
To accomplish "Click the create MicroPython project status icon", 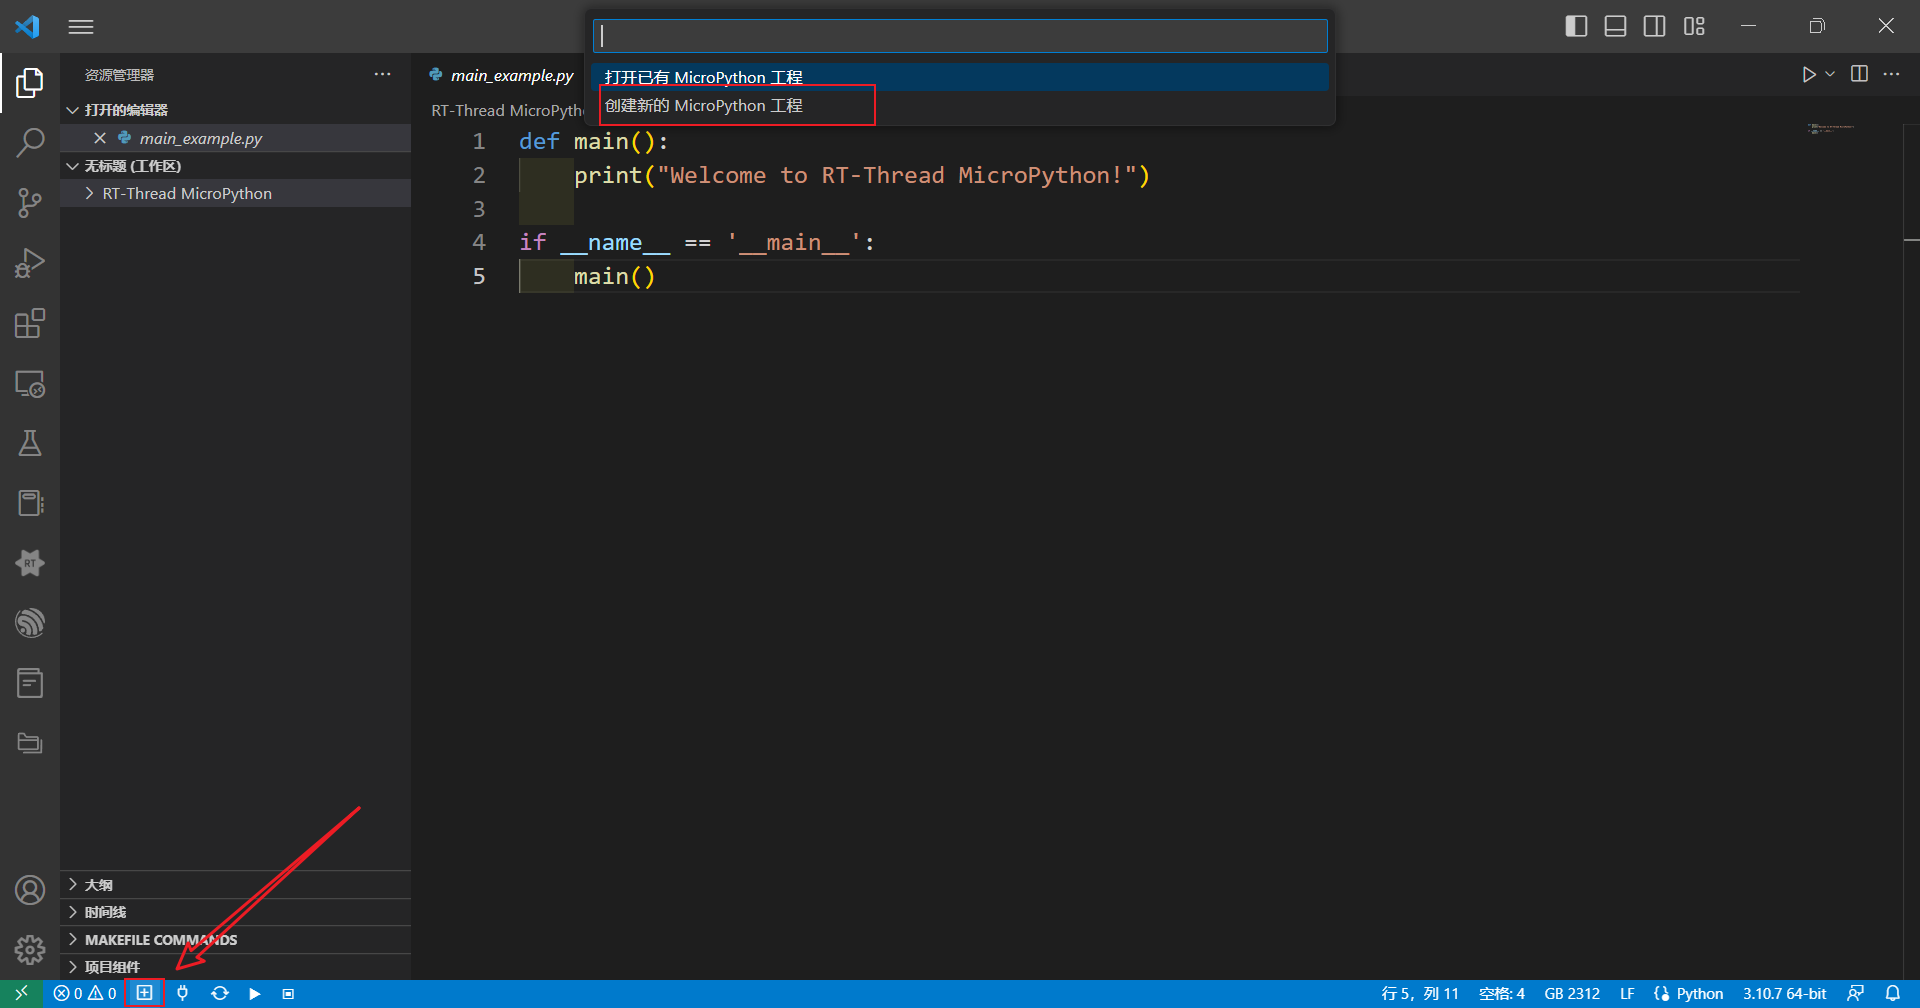I will tap(145, 993).
